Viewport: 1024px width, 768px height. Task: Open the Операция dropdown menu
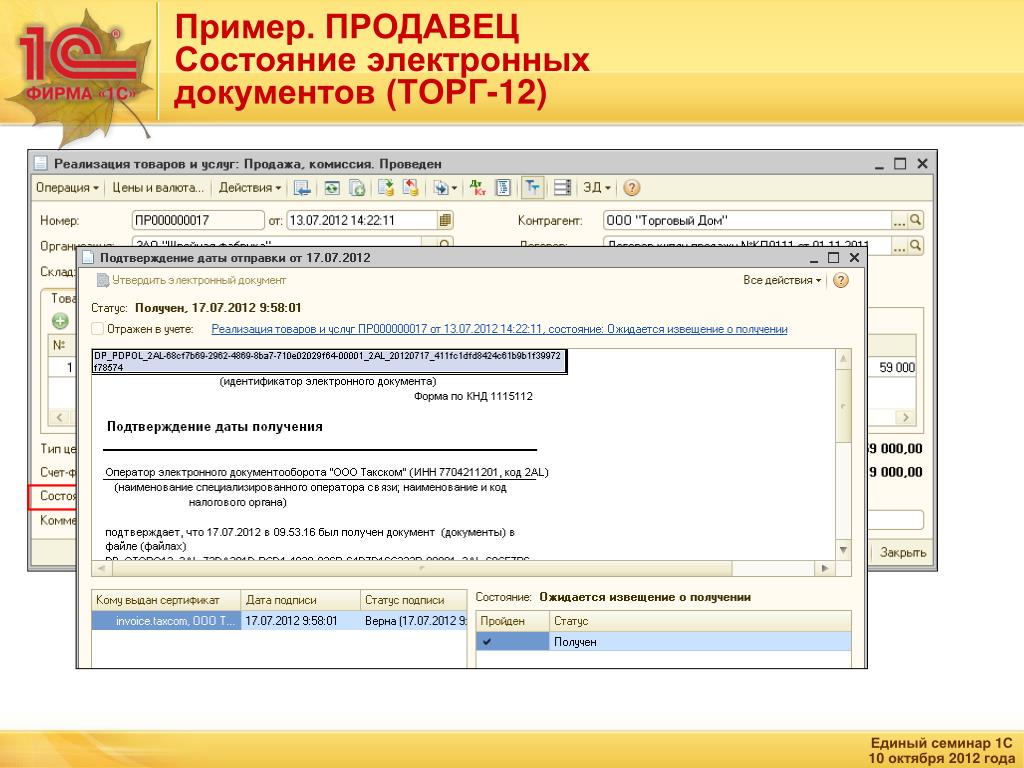pyautogui.click(x=67, y=187)
